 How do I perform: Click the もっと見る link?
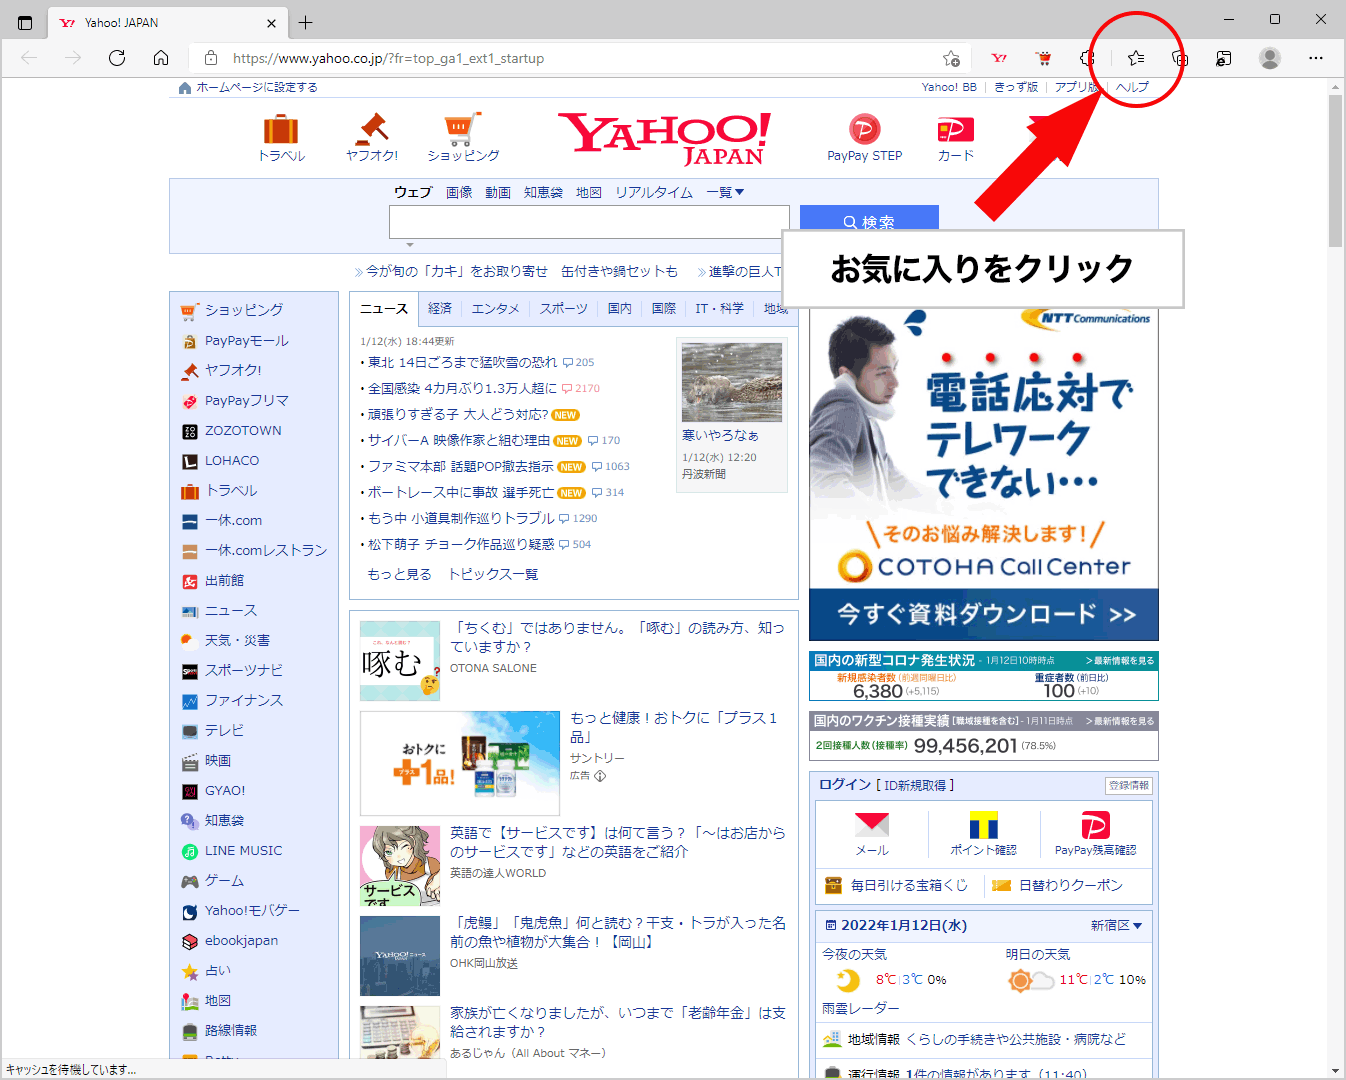pos(399,574)
